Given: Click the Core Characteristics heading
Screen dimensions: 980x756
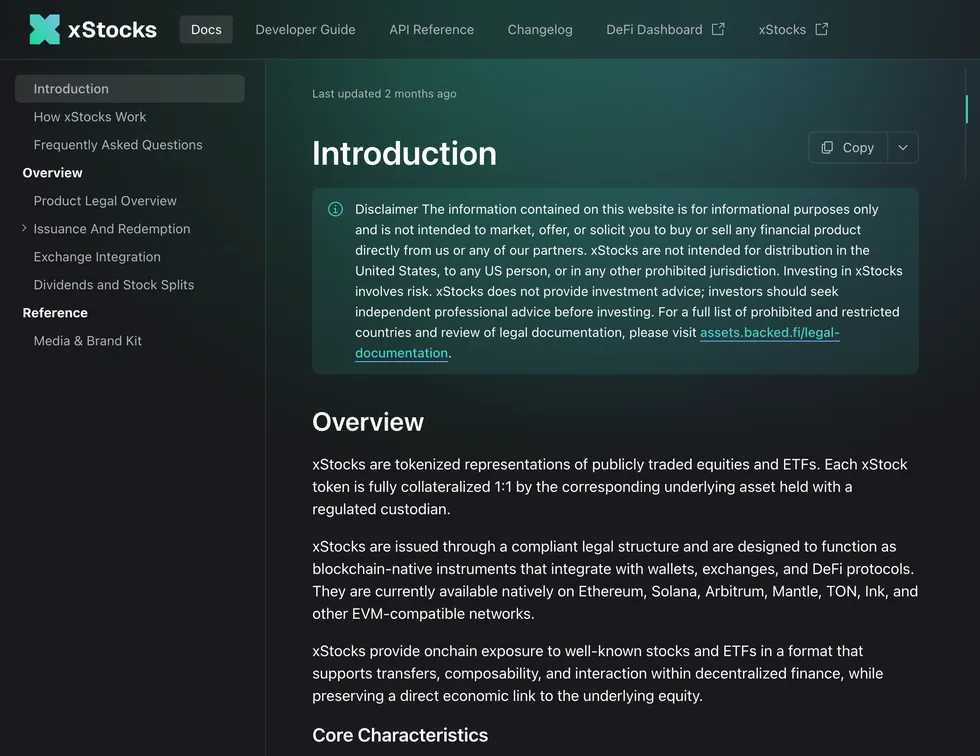Looking at the screenshot, I should tap(400, 735).
